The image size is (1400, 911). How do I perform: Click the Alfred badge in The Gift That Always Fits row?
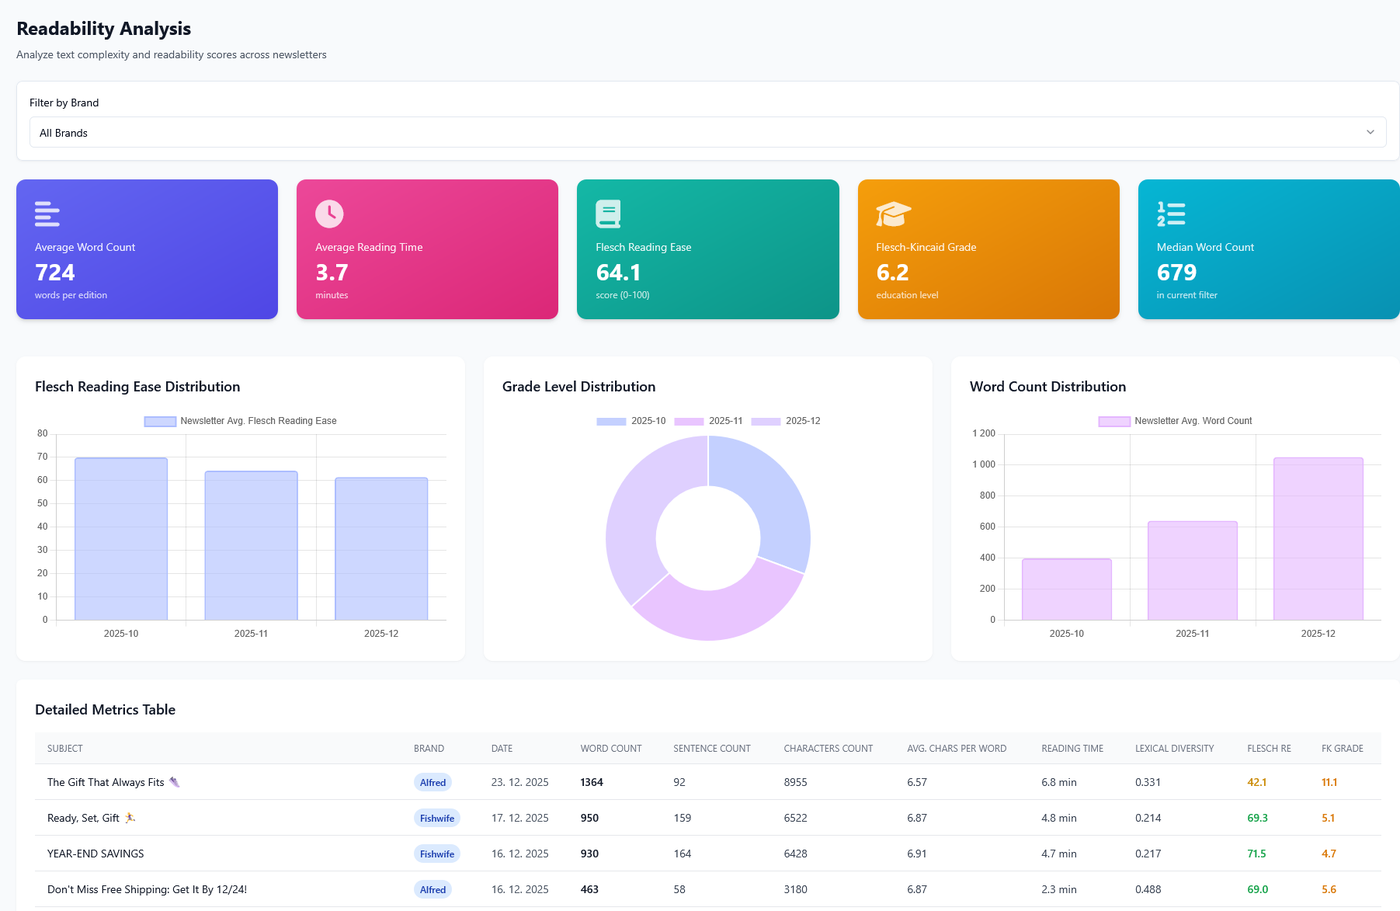pyautogui.click(x=433, y=783)
